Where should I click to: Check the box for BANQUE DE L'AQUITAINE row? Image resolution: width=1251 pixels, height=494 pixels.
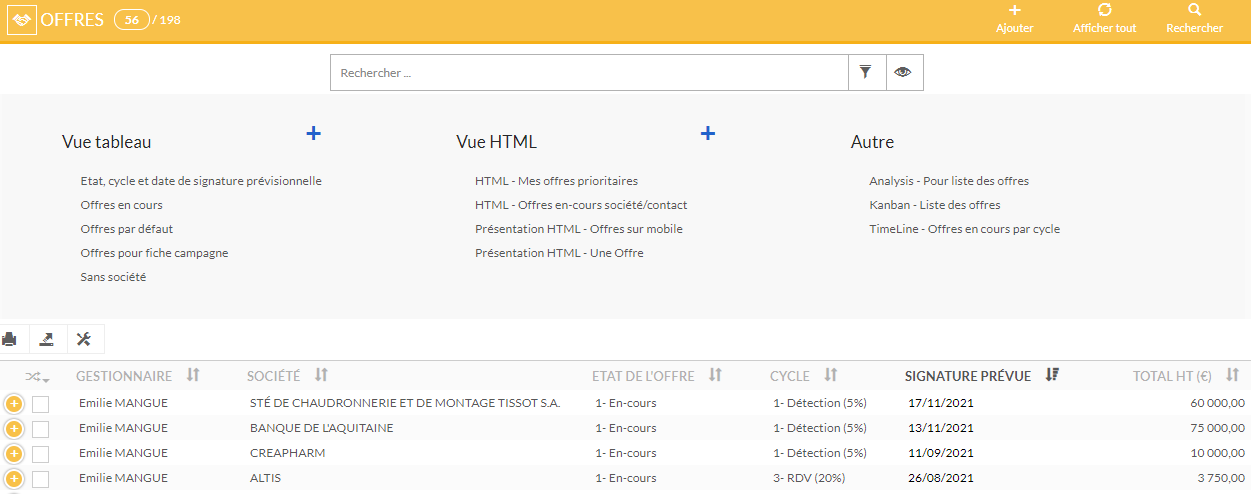41,428
